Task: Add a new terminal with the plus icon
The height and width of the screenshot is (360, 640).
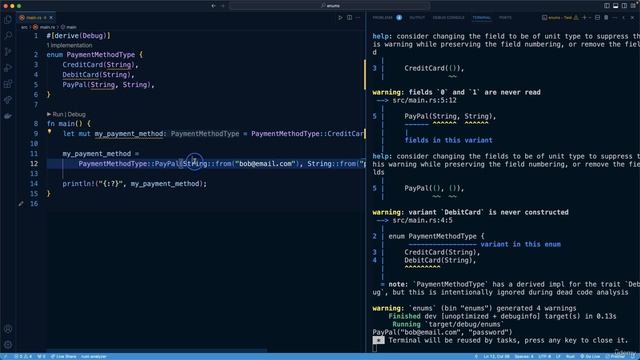Action: (584, 18)
